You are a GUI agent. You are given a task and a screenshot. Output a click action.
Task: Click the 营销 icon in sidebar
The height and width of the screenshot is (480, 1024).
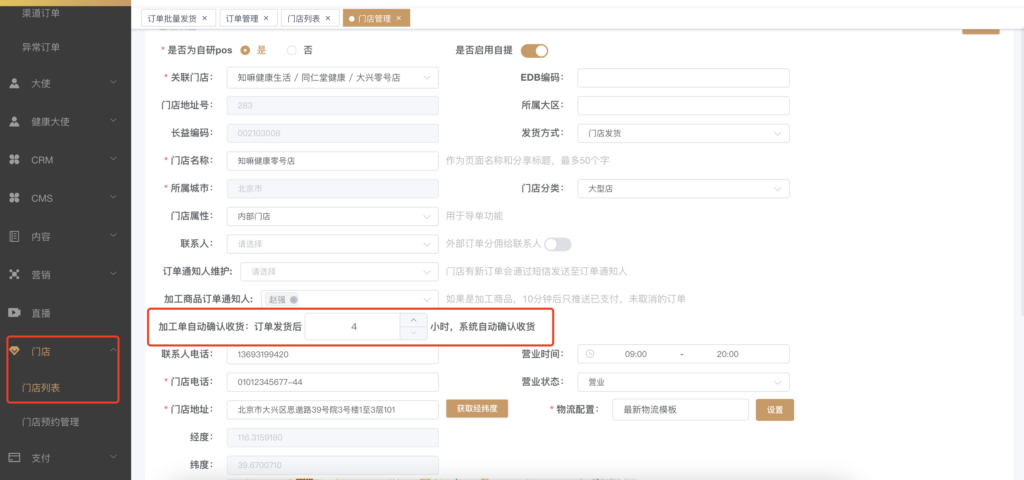(x=14, y=274)
